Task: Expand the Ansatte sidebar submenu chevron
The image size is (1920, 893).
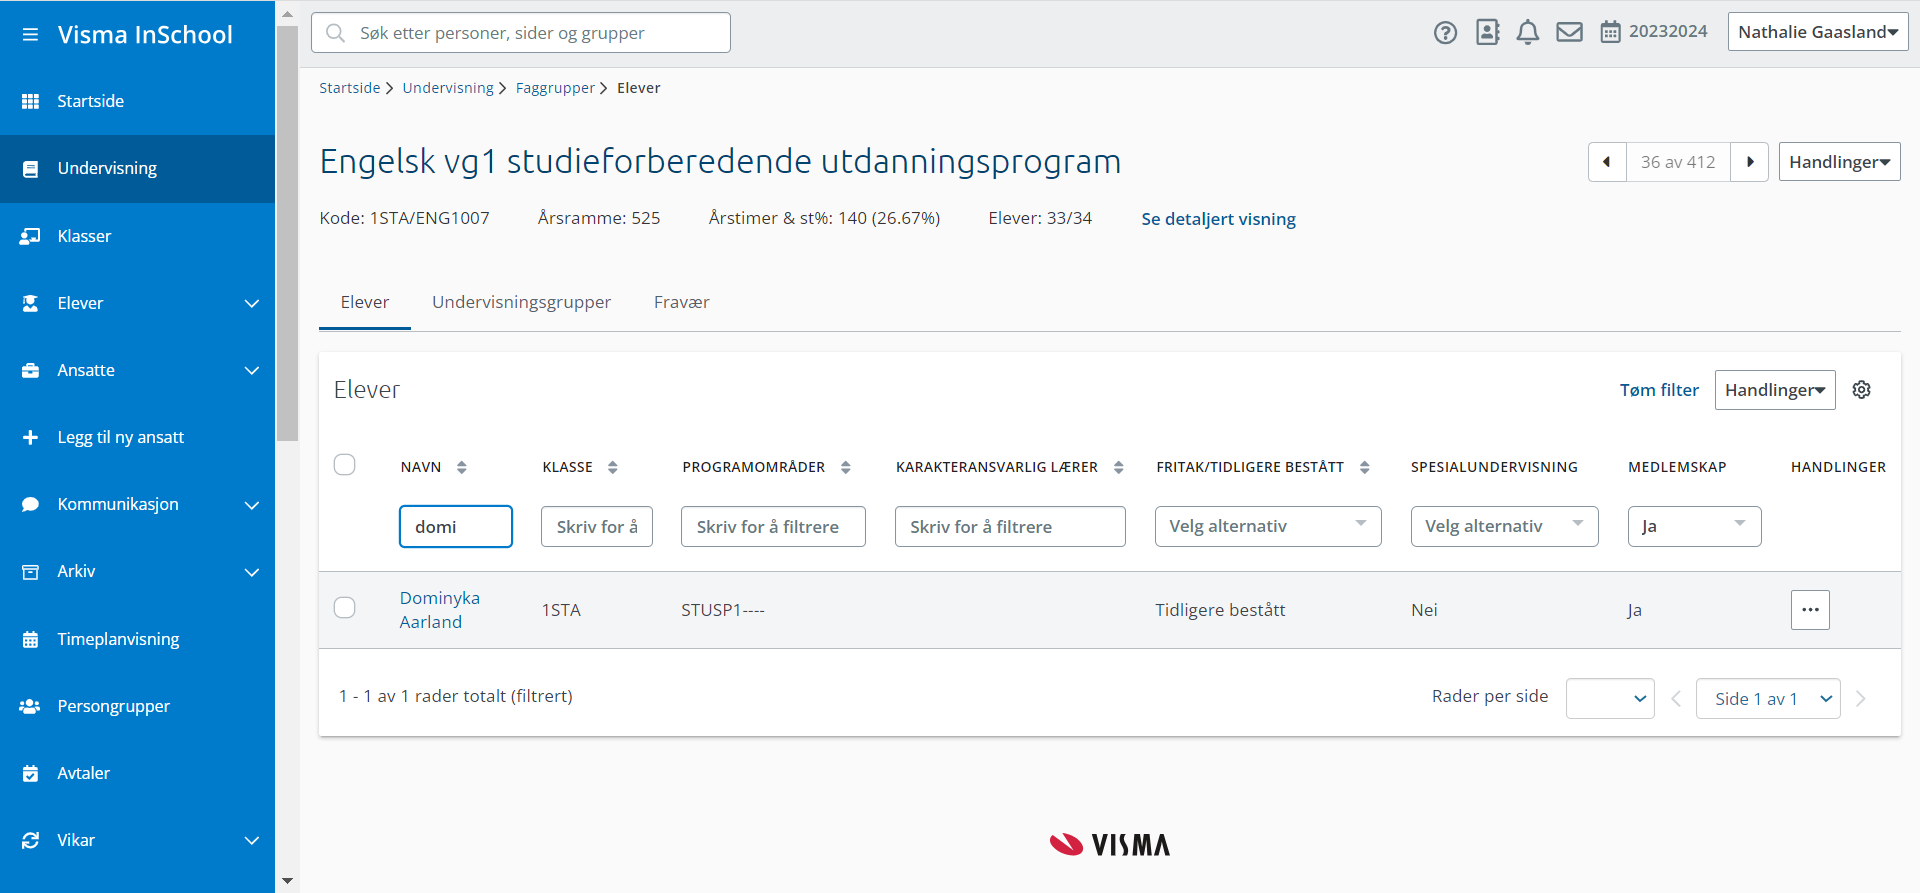Action: [252, 370]
